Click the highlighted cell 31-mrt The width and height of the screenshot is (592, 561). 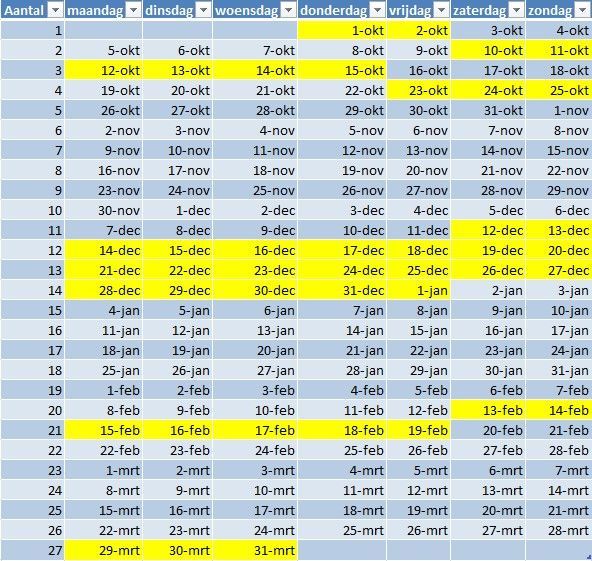[x=255, y=550]
